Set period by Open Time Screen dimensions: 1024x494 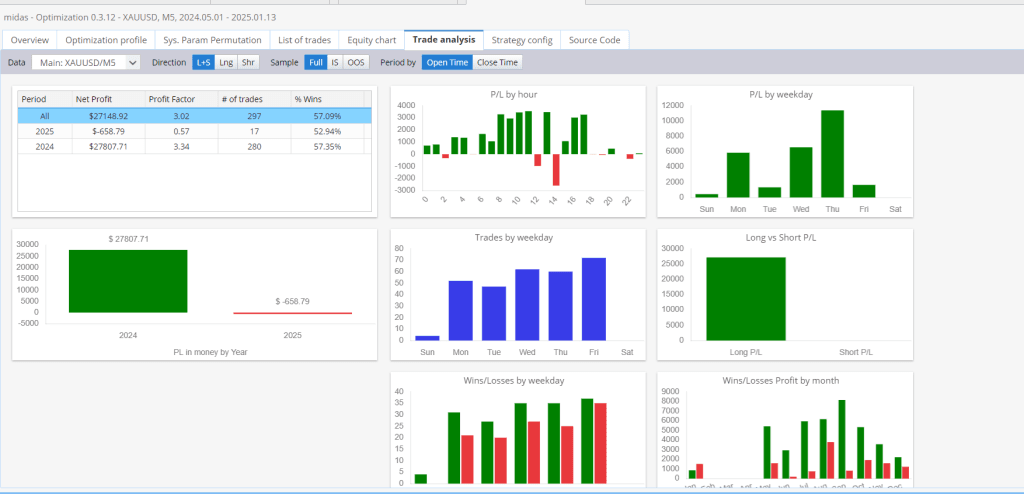tap(447, 63)
